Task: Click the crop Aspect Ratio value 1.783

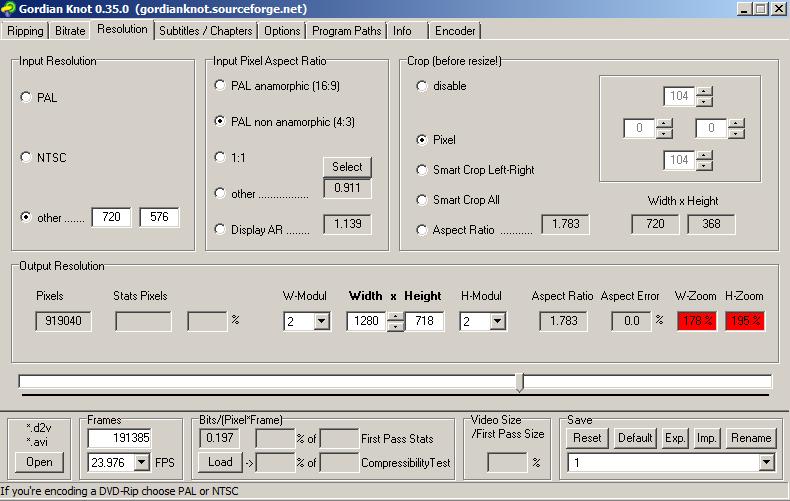Action: pyautogui.click(x=565, y=224)
